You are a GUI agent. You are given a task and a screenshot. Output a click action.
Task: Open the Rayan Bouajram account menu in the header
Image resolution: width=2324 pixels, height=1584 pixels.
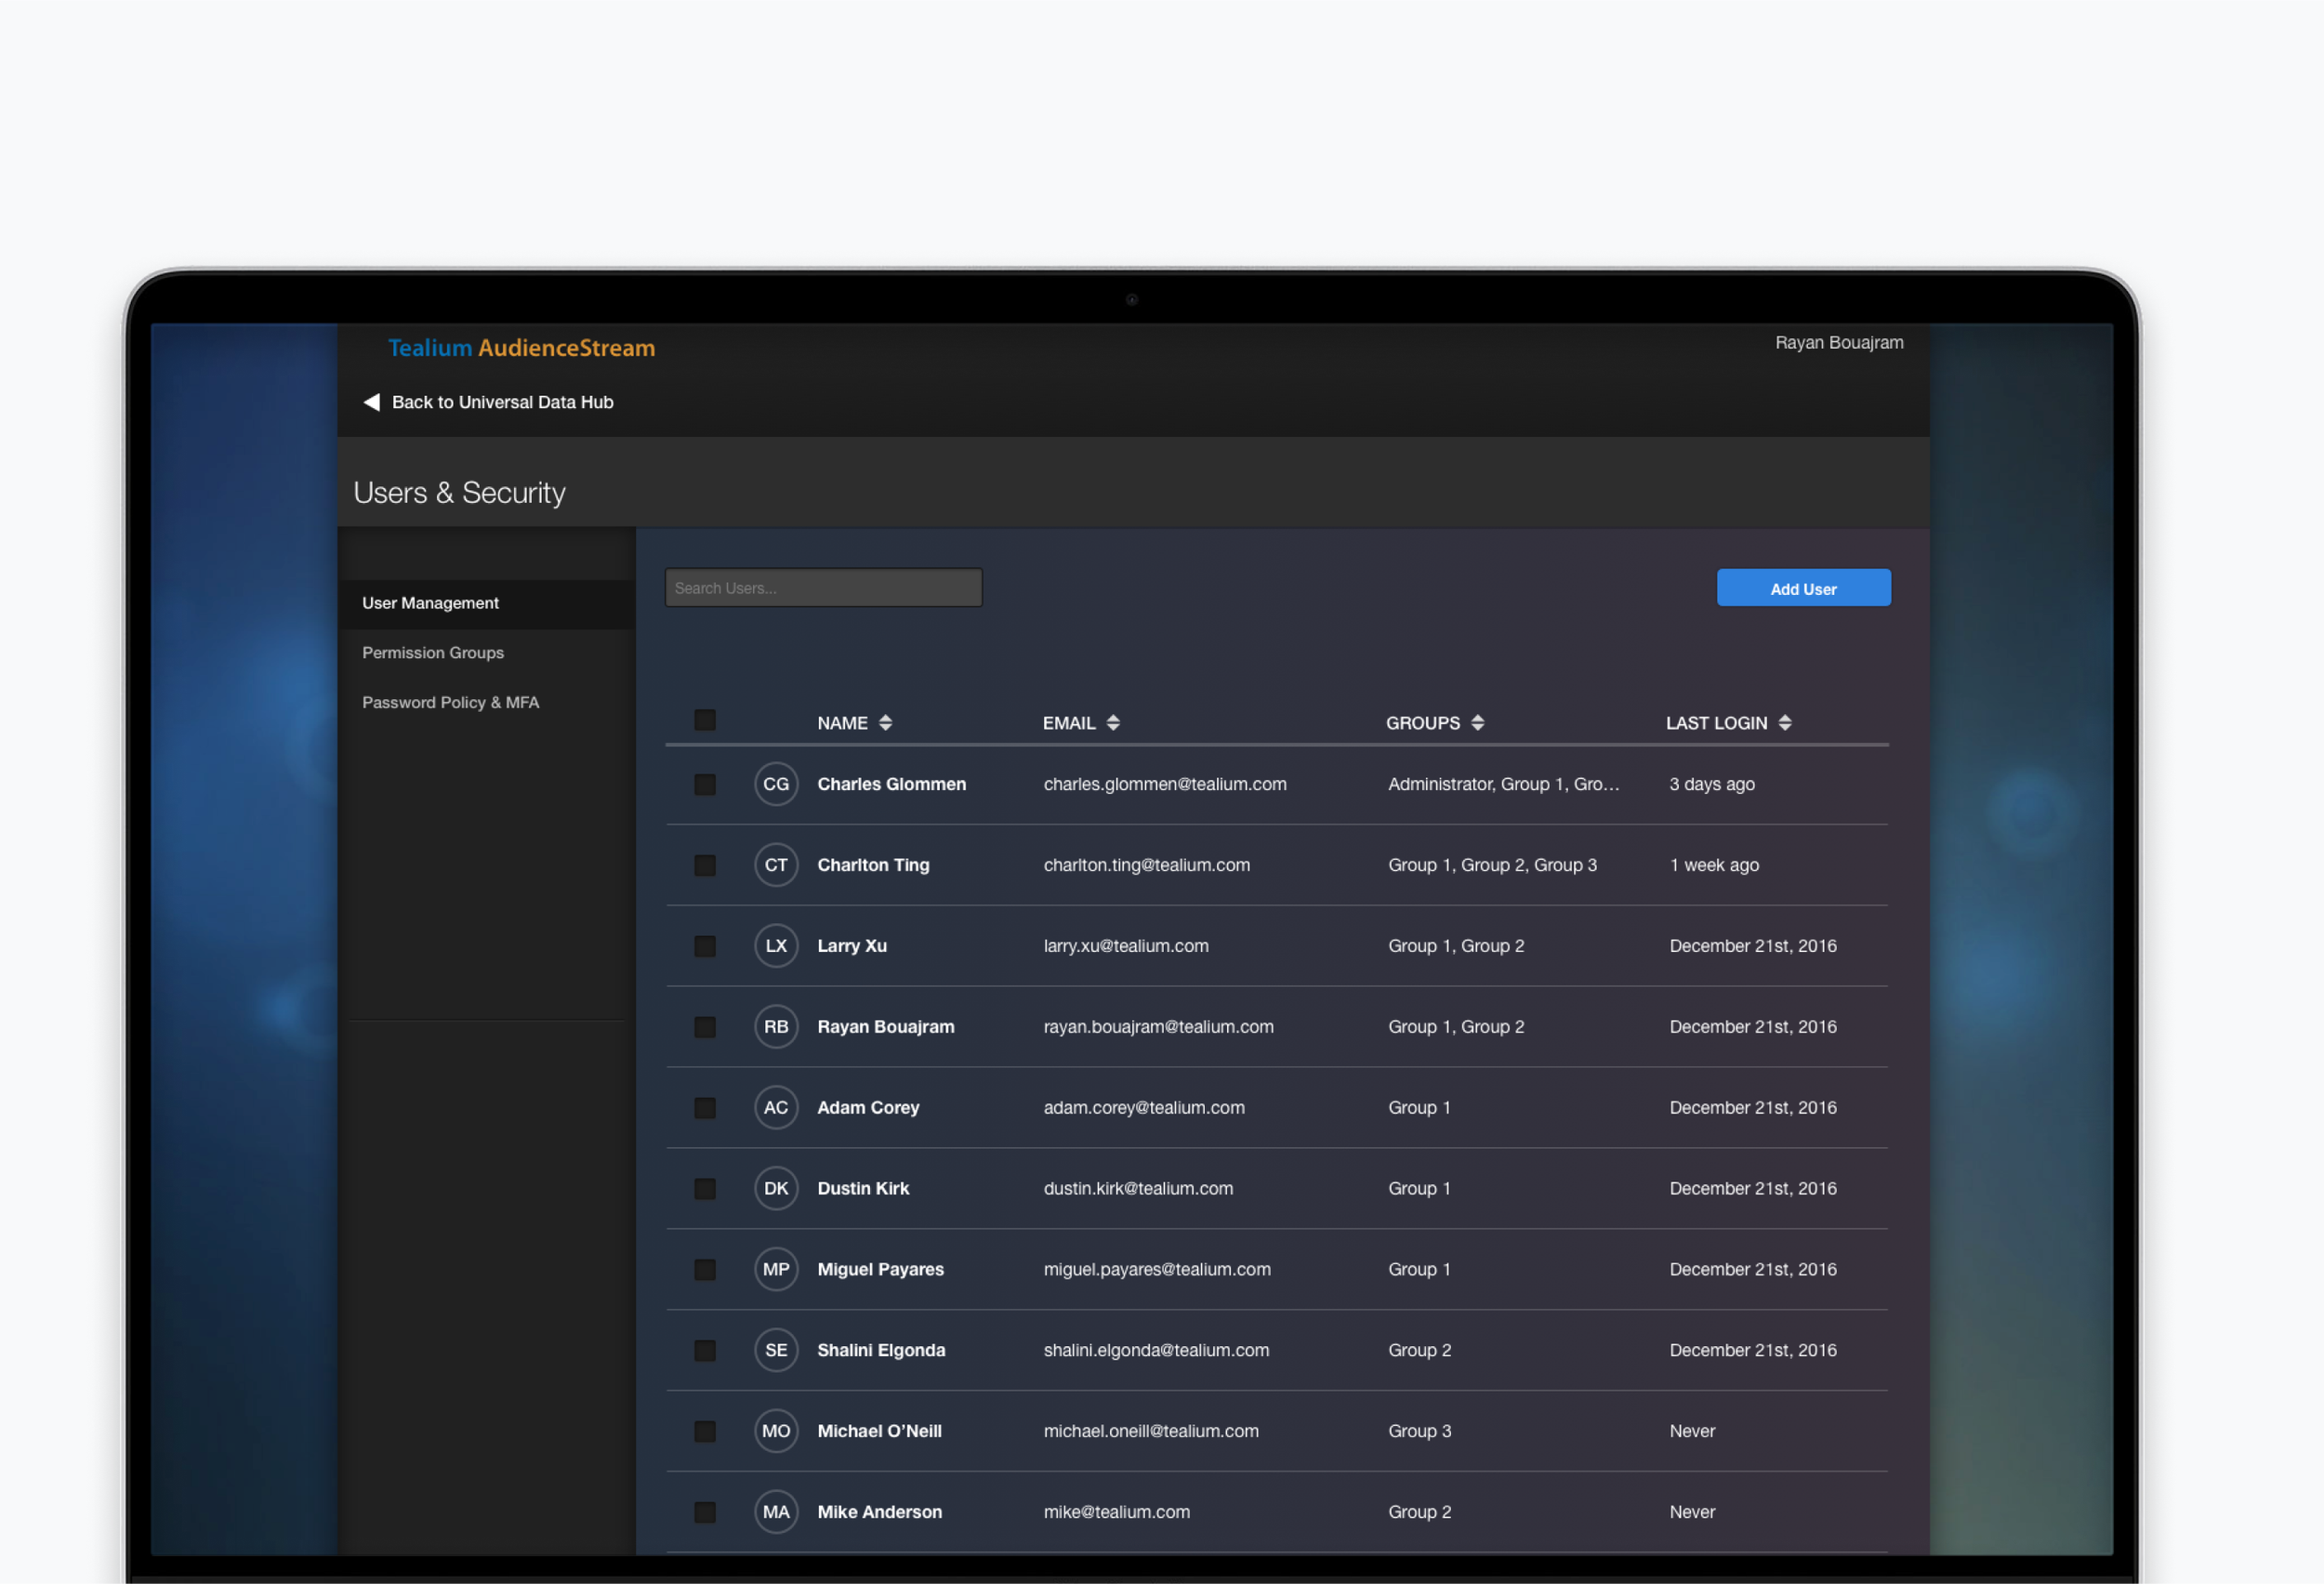pos(1838,343)
